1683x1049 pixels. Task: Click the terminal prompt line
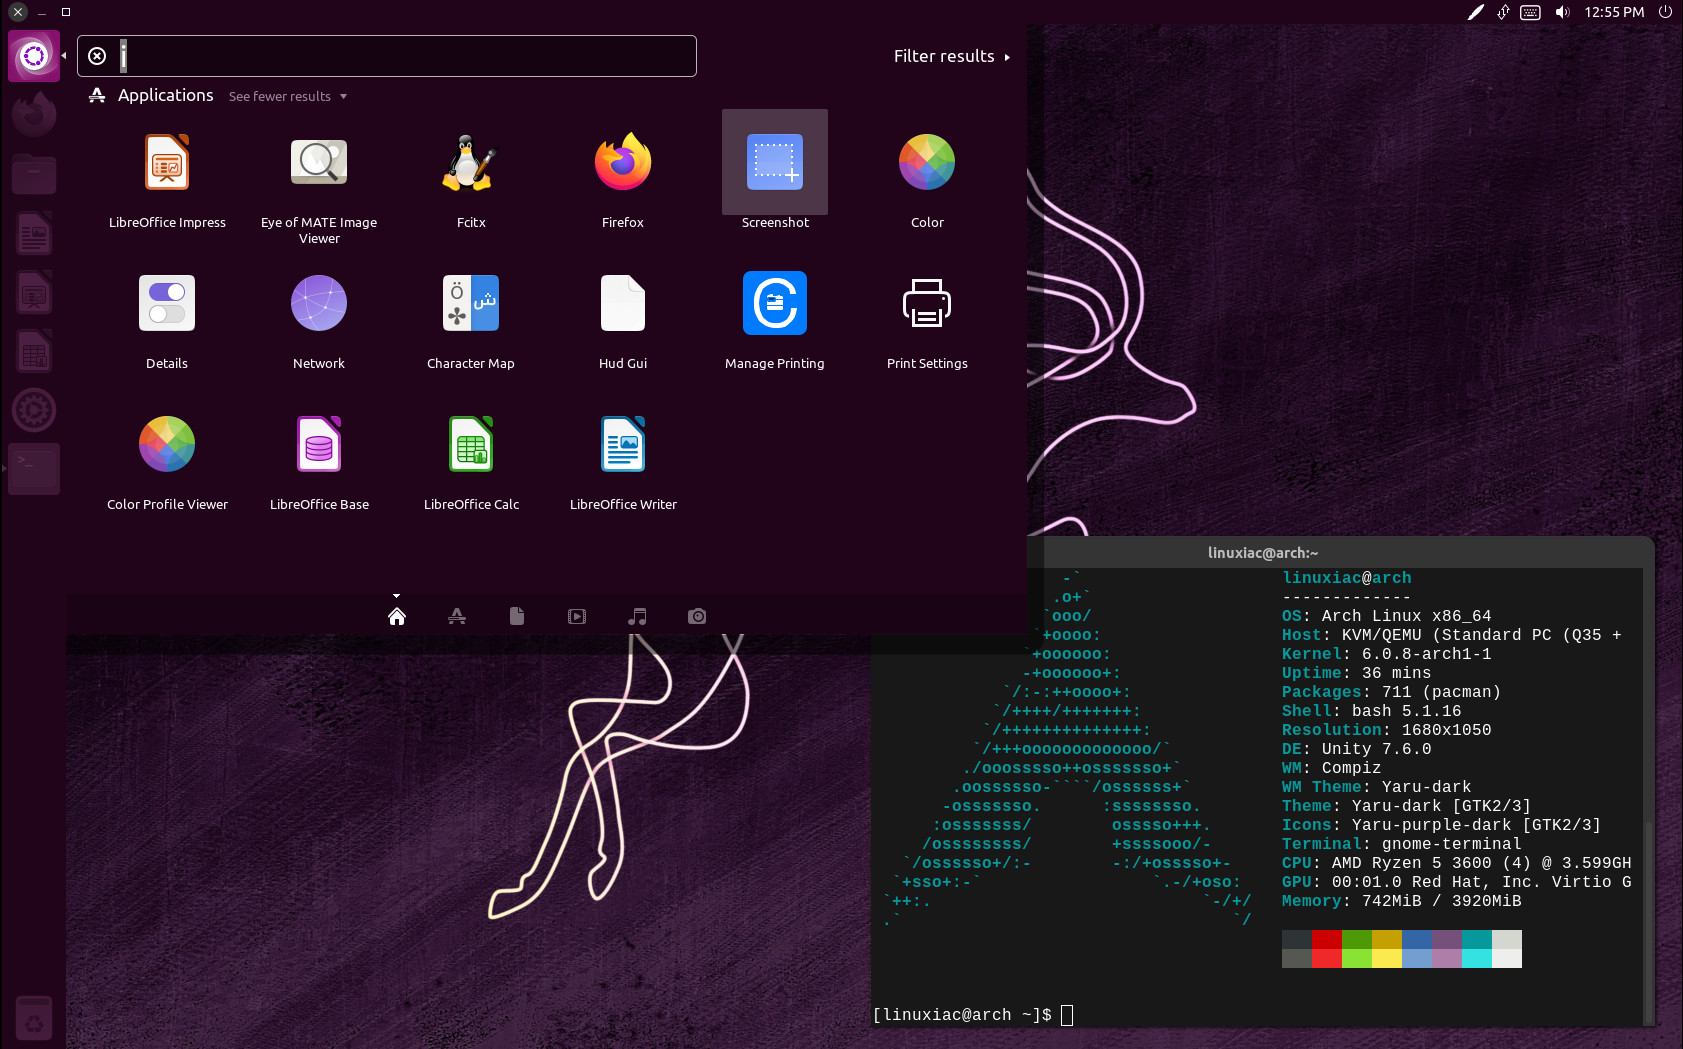click(x=973, y=1015)
